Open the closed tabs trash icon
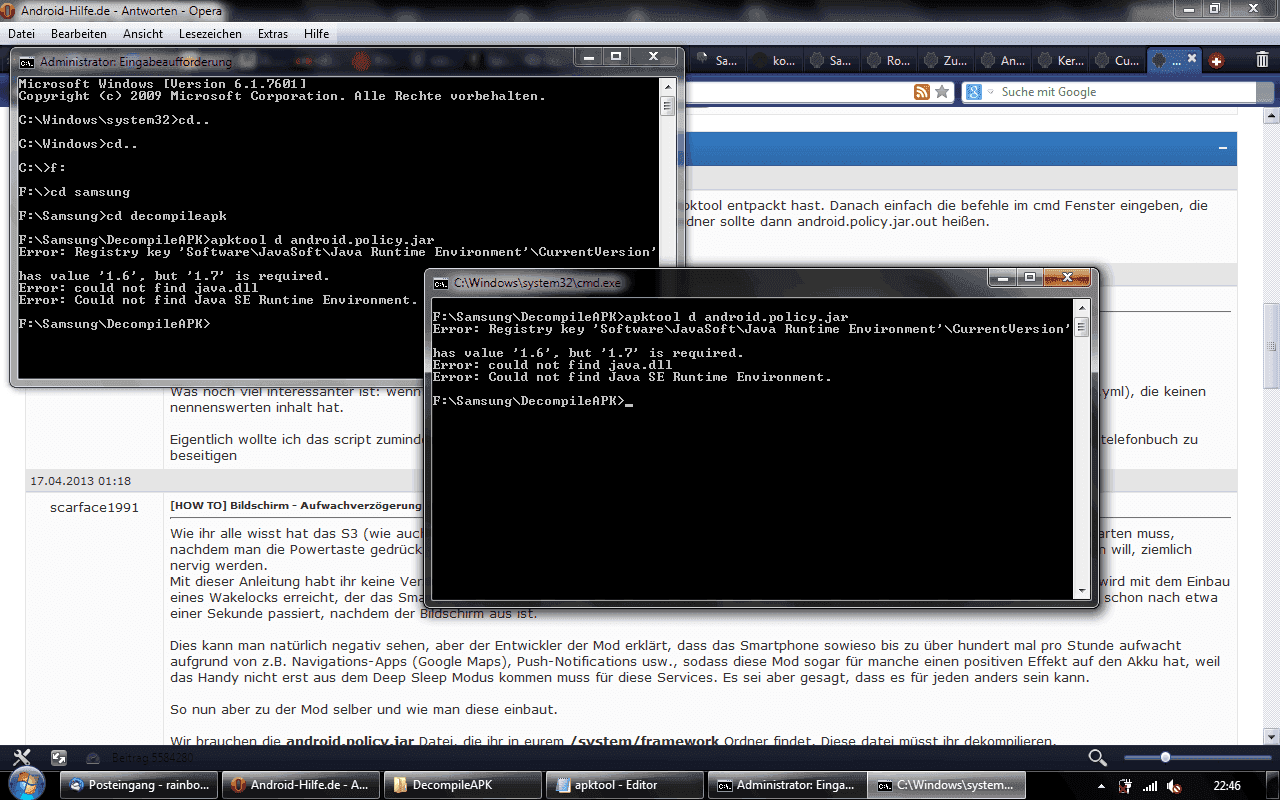The image size is (1280, 800). click(x=1263, y=60)
